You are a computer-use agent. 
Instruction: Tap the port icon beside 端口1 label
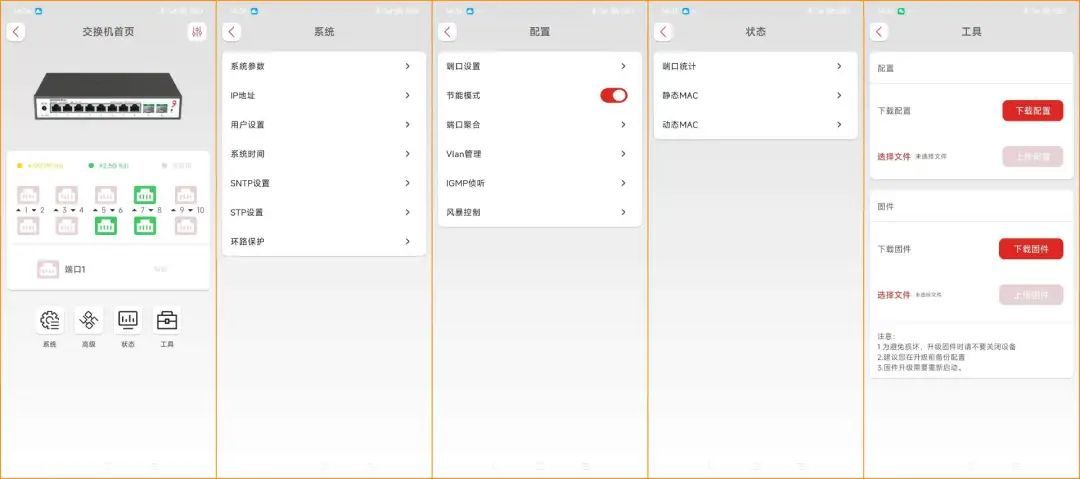pyautogui.click(x=48, y=269)
